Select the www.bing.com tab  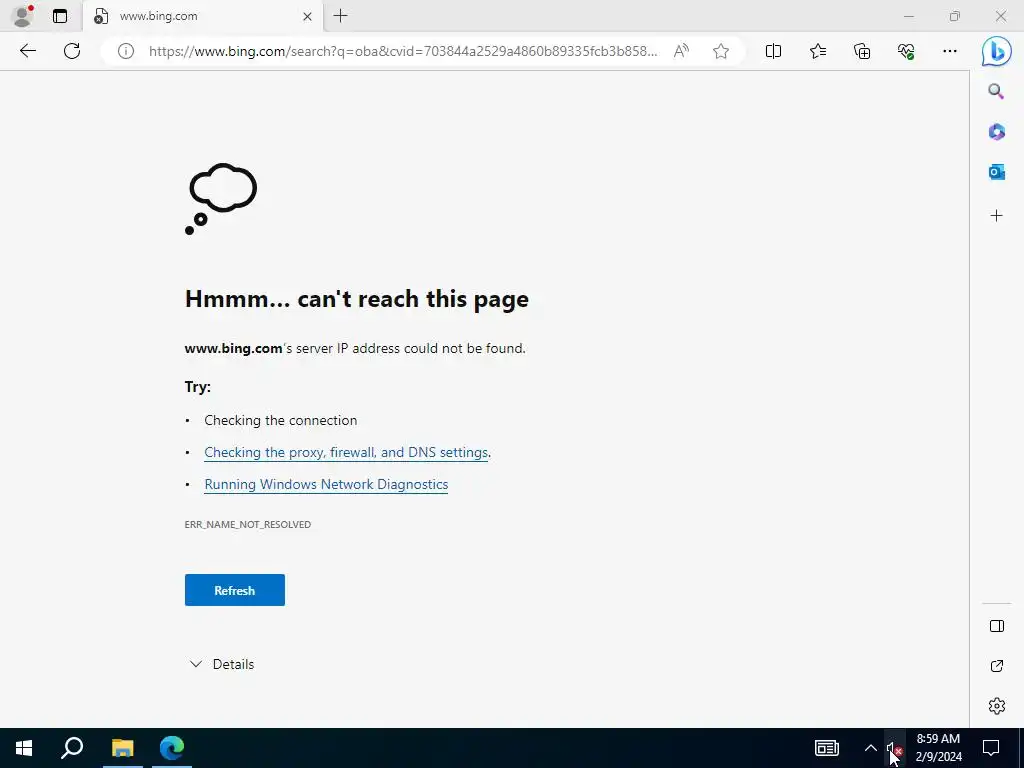202,16
